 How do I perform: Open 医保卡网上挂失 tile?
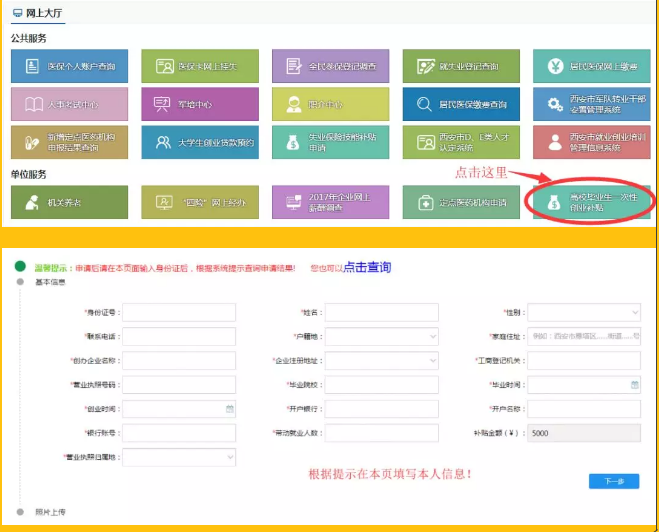pyautogui.click(x=200, y=66)
